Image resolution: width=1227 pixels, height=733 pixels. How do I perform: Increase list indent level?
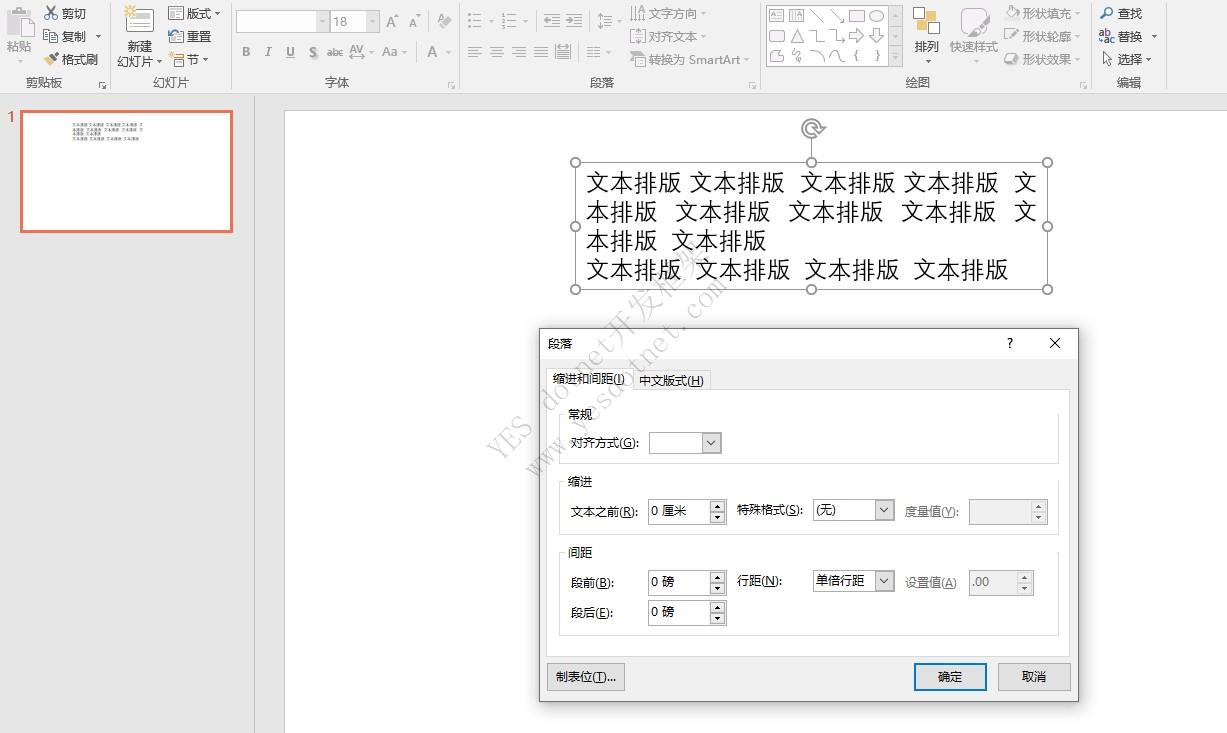tap(573, 21)
